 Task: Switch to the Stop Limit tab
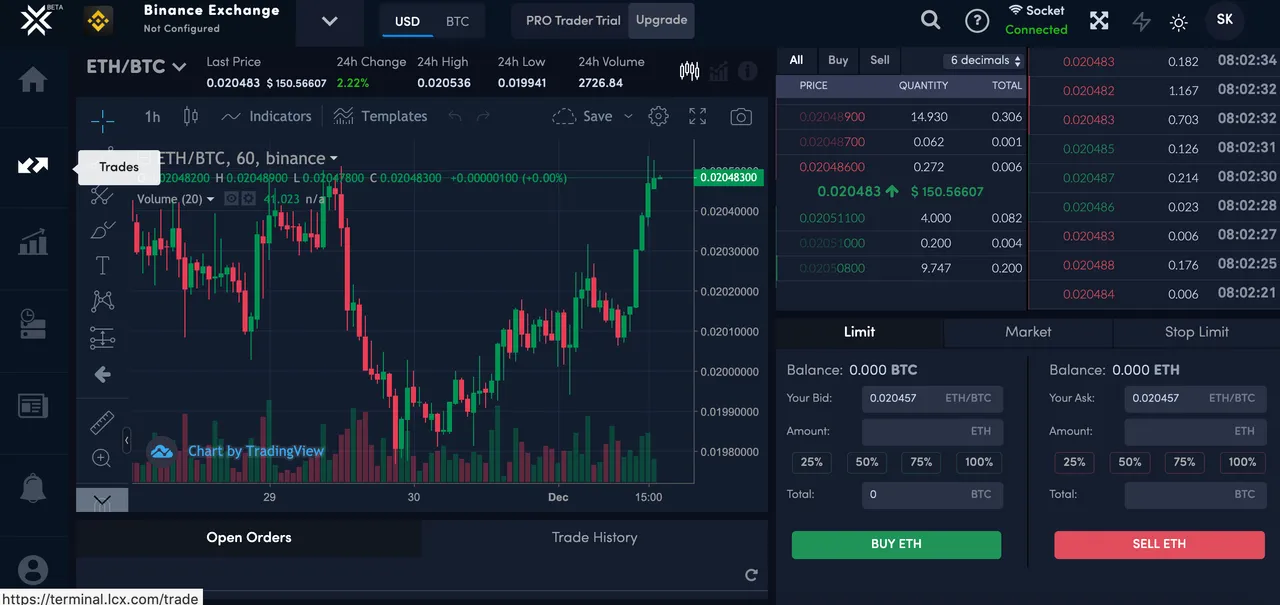click(1196, 332)
